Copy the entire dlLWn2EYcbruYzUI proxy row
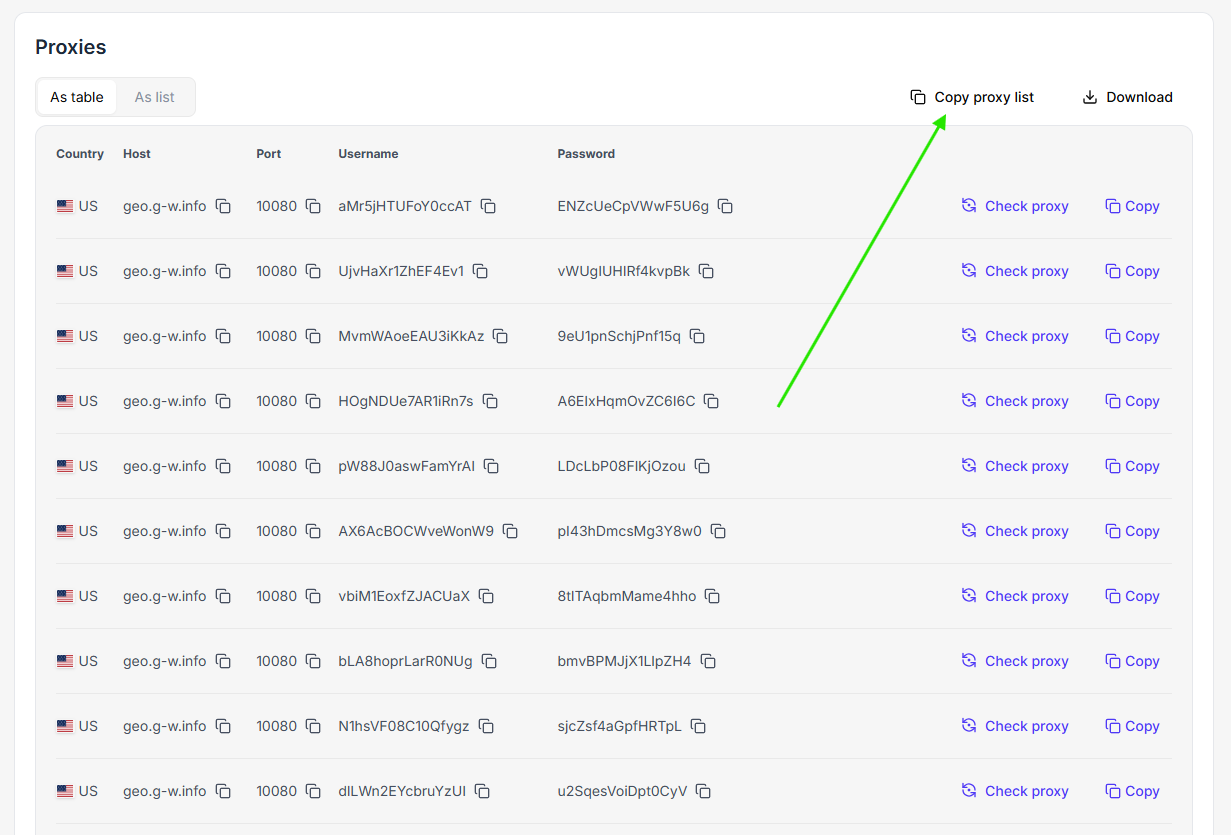 [1132, 791]
